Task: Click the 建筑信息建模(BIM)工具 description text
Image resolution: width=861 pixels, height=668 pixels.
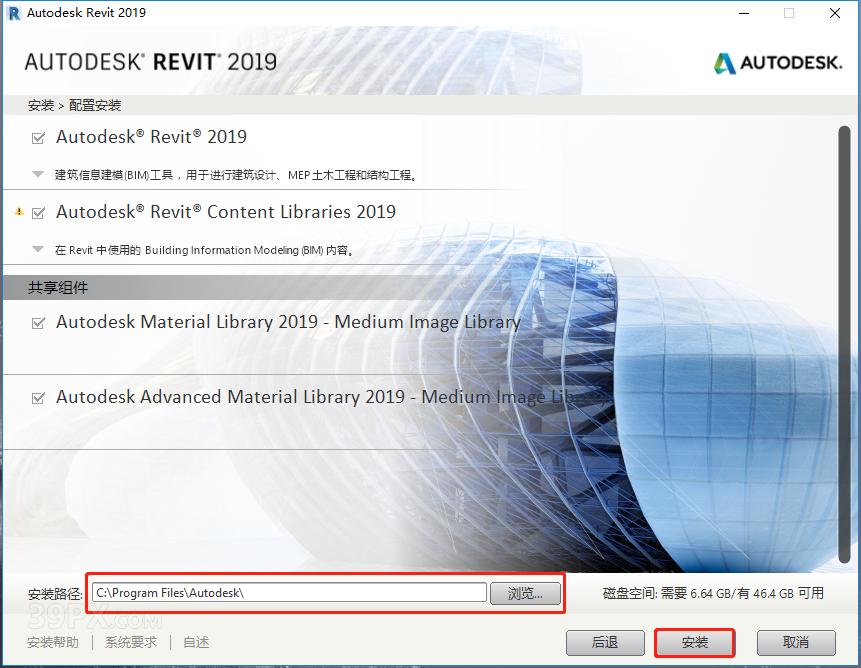Action: (236, 175)
